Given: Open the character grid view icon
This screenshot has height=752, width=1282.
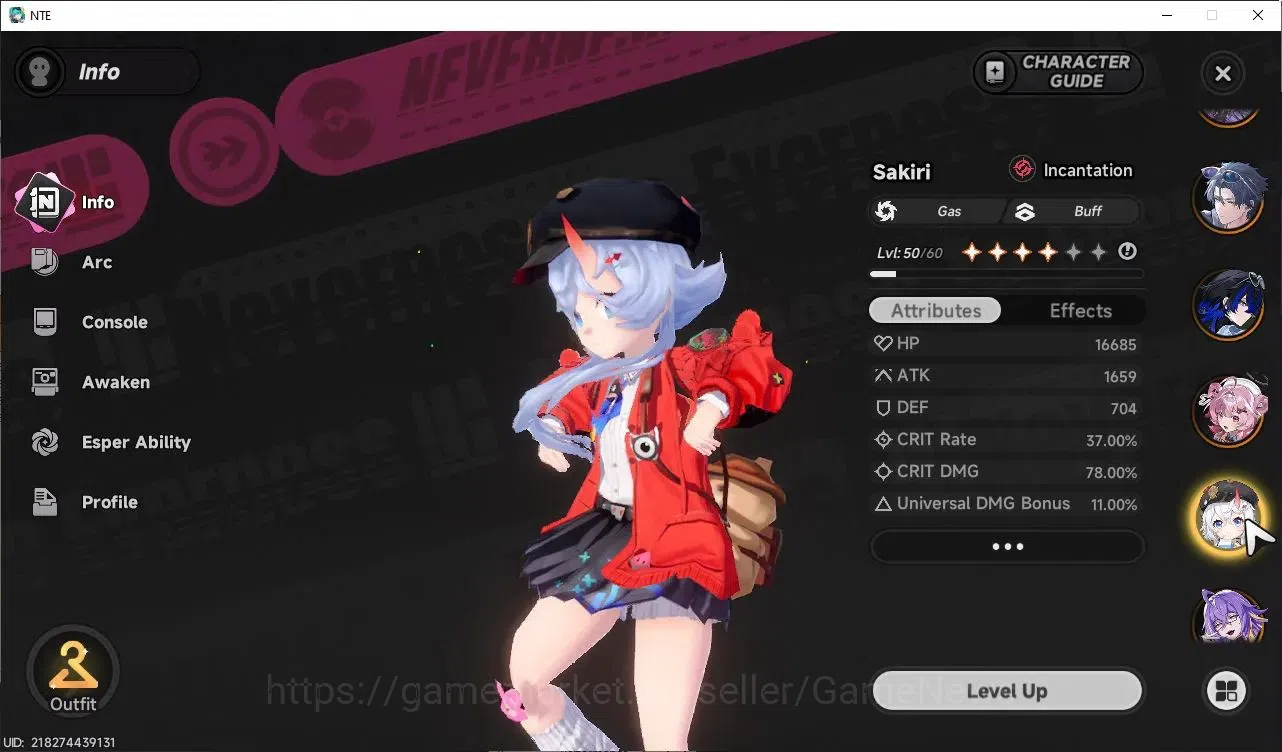Looking at the screenshot, I should (x=1226, y=690).
